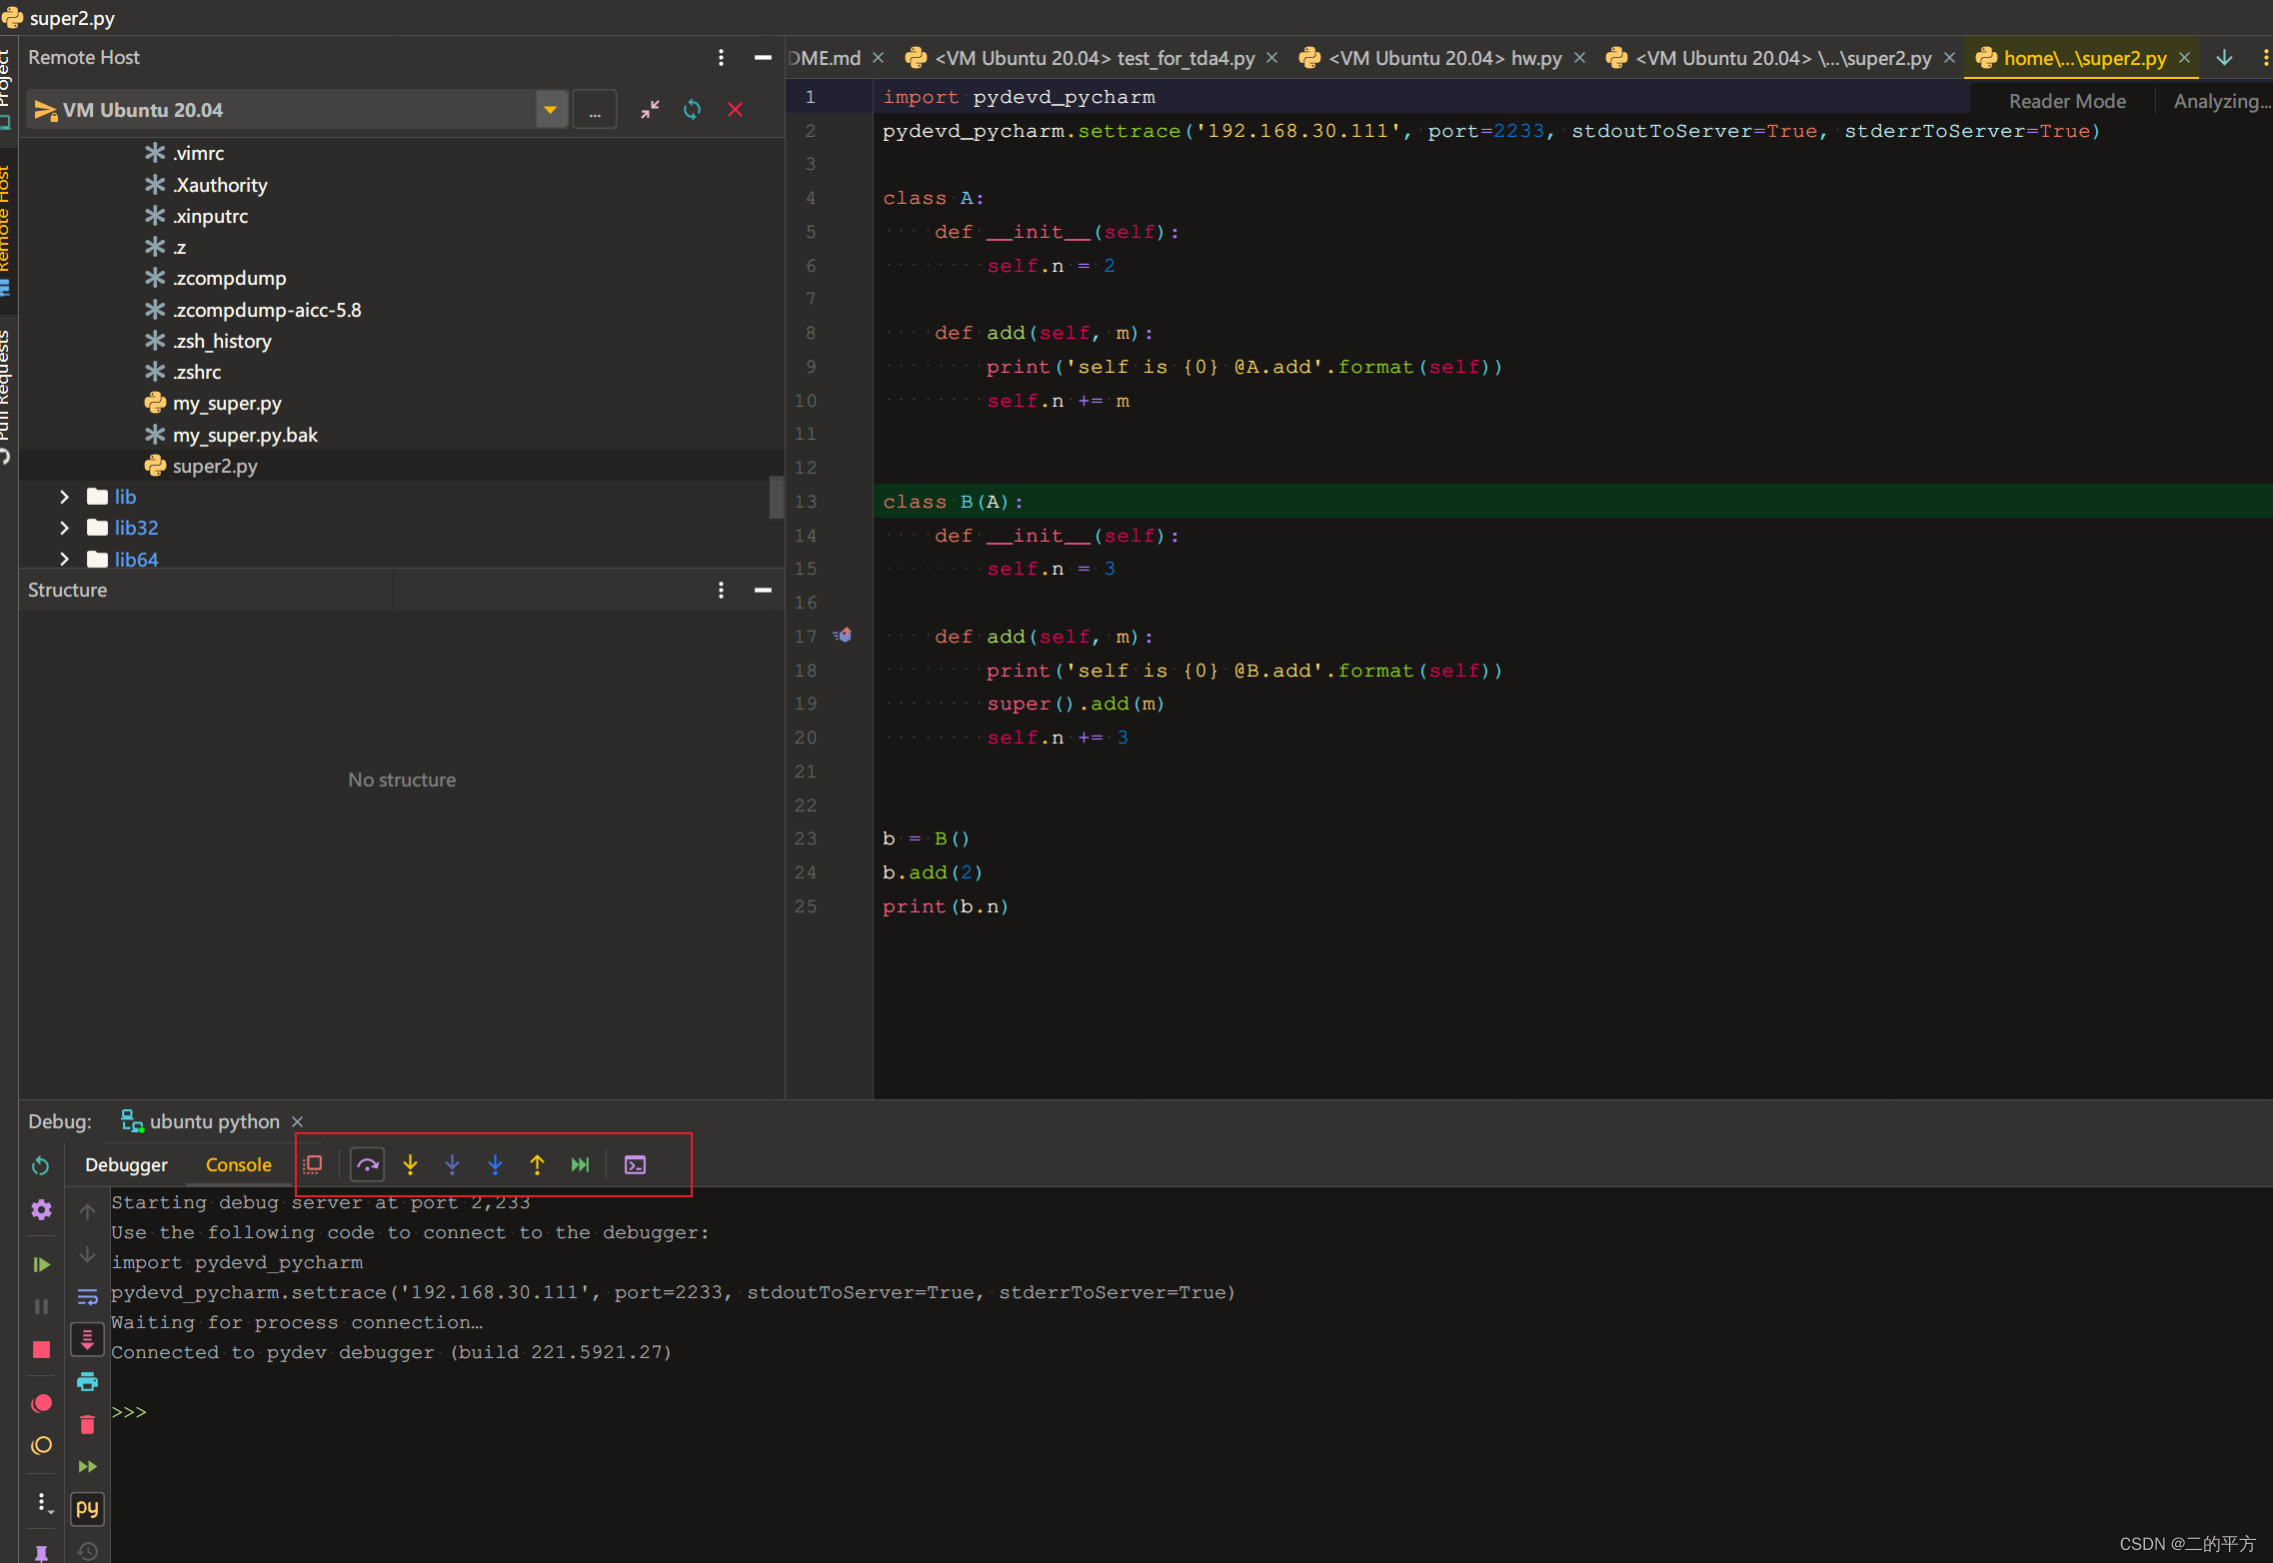Click the Rerun debug session icon

click(x=41, y=1166)
